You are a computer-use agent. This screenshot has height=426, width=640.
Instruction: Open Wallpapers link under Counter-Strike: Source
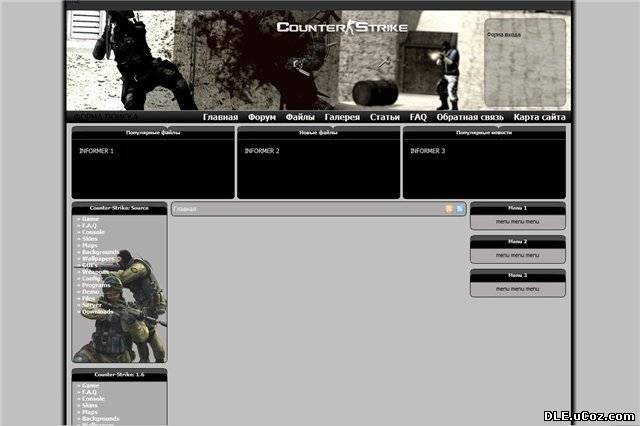98,259
